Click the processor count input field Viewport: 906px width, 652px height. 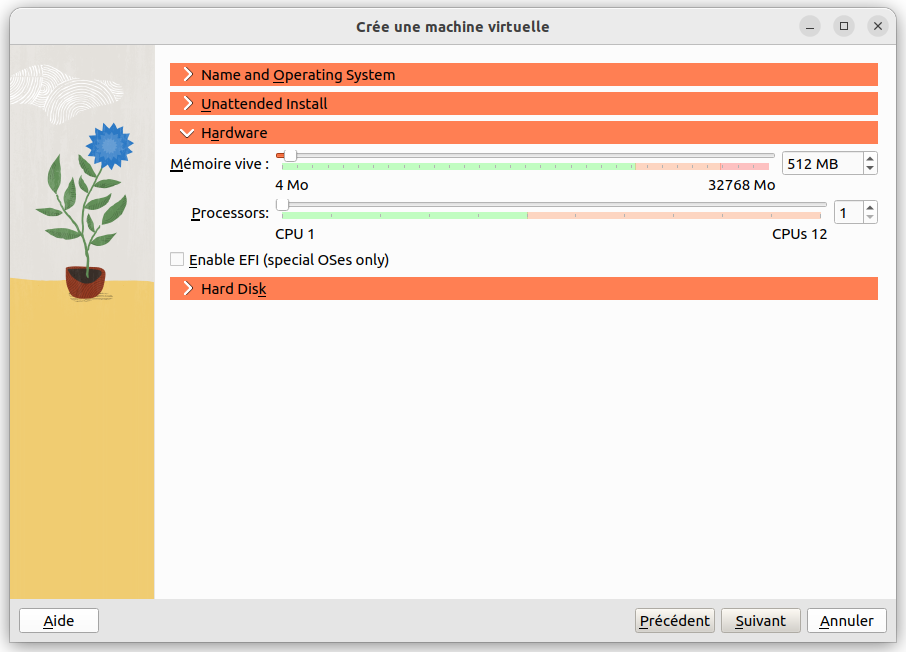(847, 213)
